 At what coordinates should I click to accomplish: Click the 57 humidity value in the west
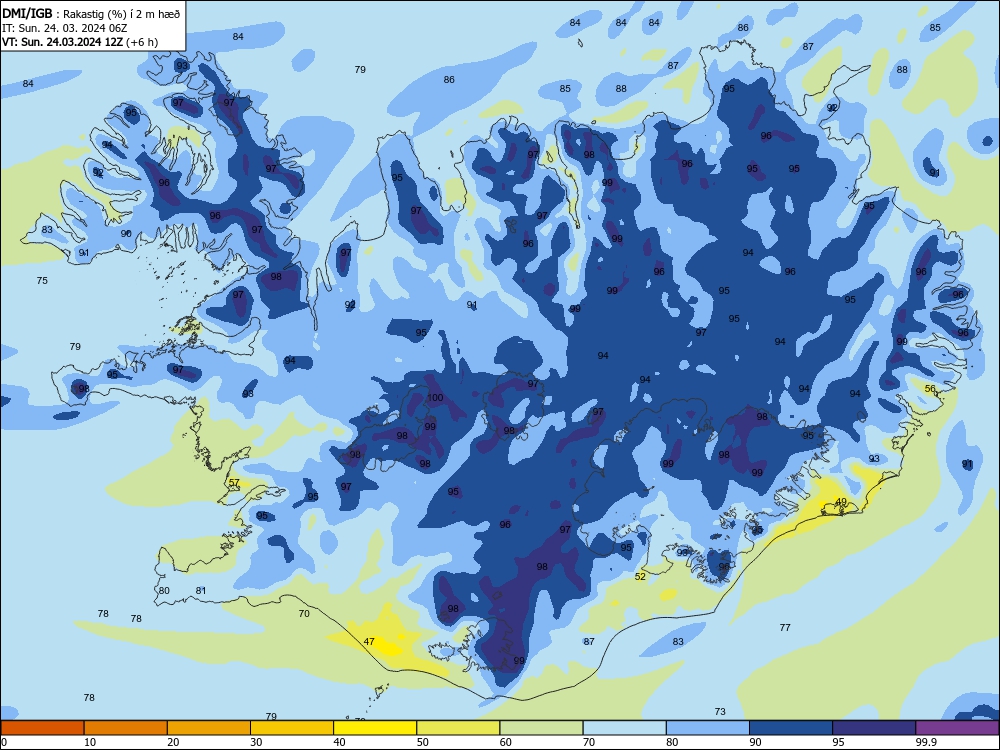235,483
